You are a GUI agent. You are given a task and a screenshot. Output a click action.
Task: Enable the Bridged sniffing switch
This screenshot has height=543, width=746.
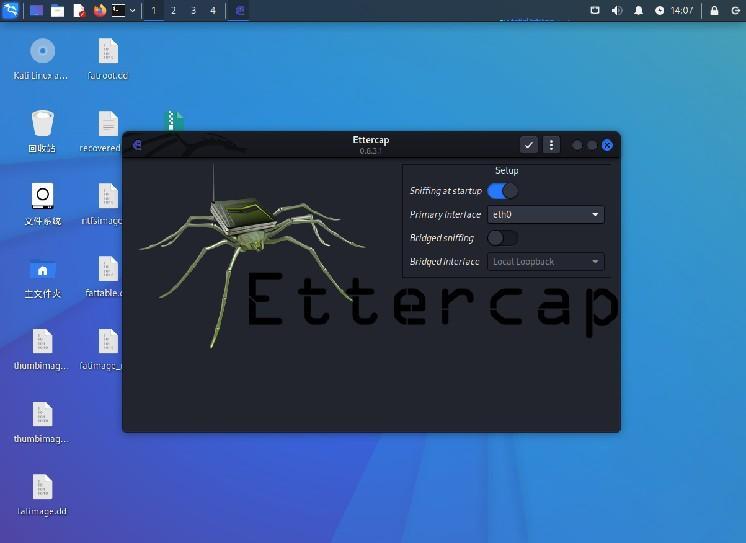click(x=503, y=237)
